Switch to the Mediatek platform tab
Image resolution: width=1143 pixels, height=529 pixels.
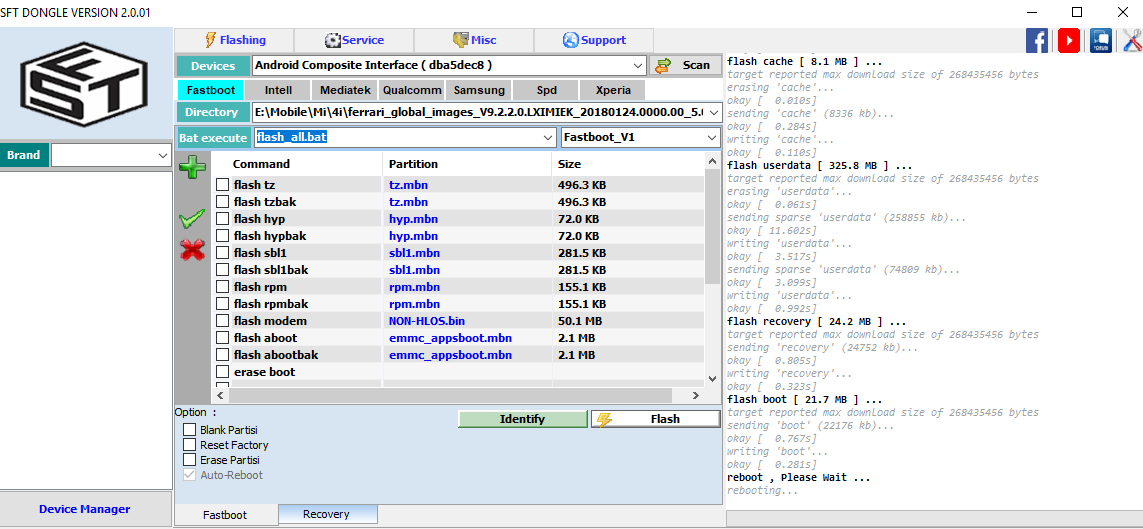tap(345, 90)
